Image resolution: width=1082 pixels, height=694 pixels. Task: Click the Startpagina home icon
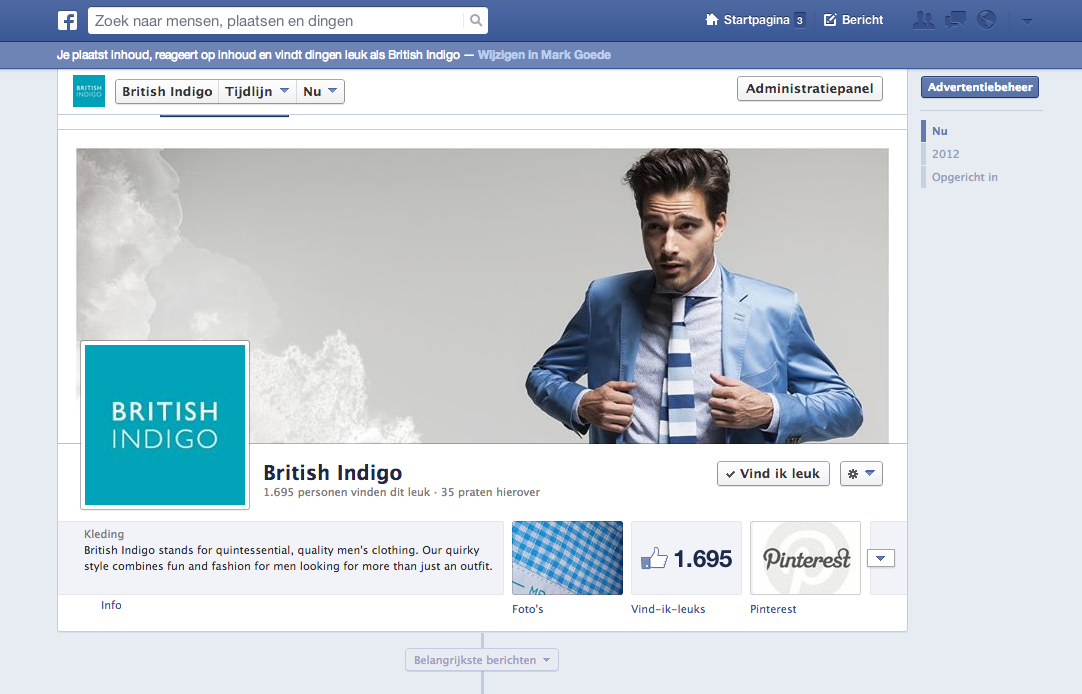coord(711,19)
